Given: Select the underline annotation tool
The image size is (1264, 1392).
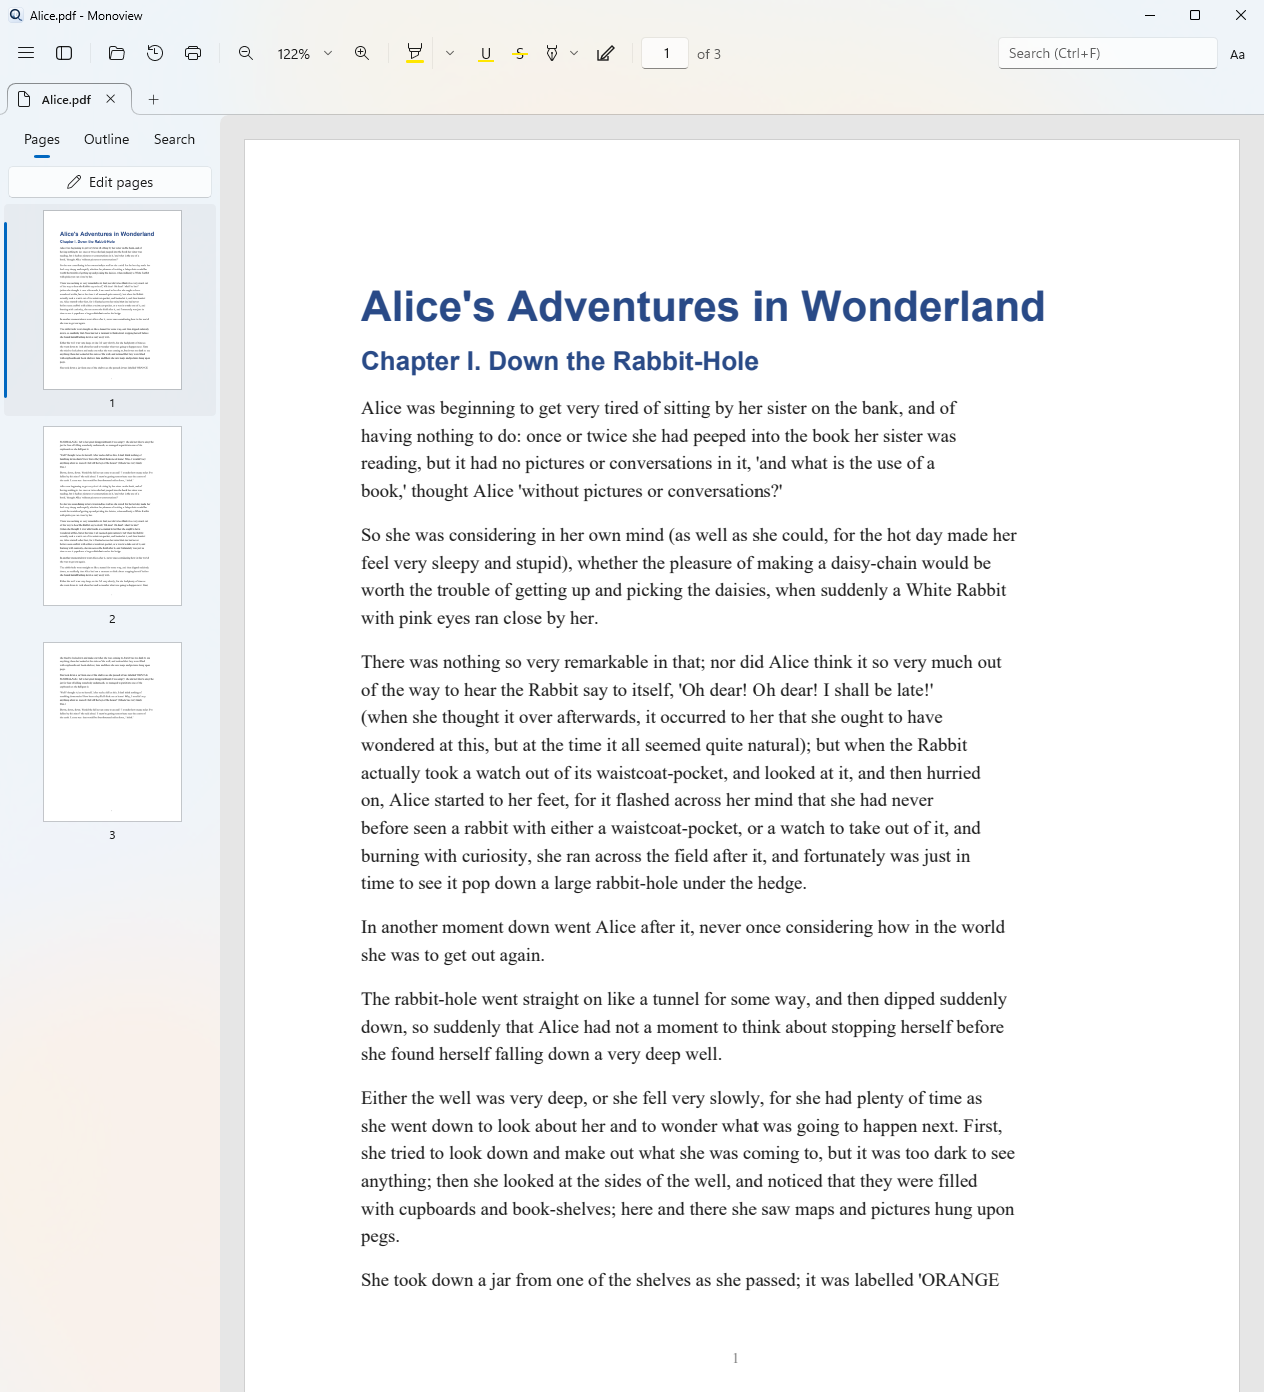Looking at the screenshot, I should 486,54.
